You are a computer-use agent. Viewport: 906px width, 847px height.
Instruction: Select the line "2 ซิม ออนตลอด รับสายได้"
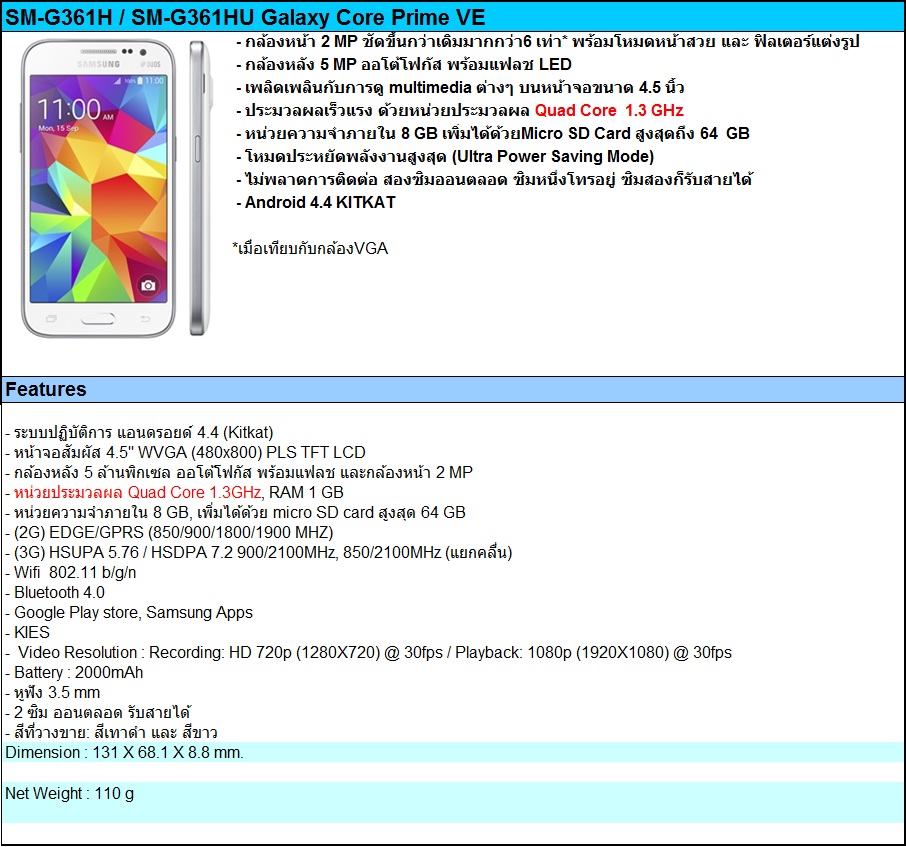98,712
